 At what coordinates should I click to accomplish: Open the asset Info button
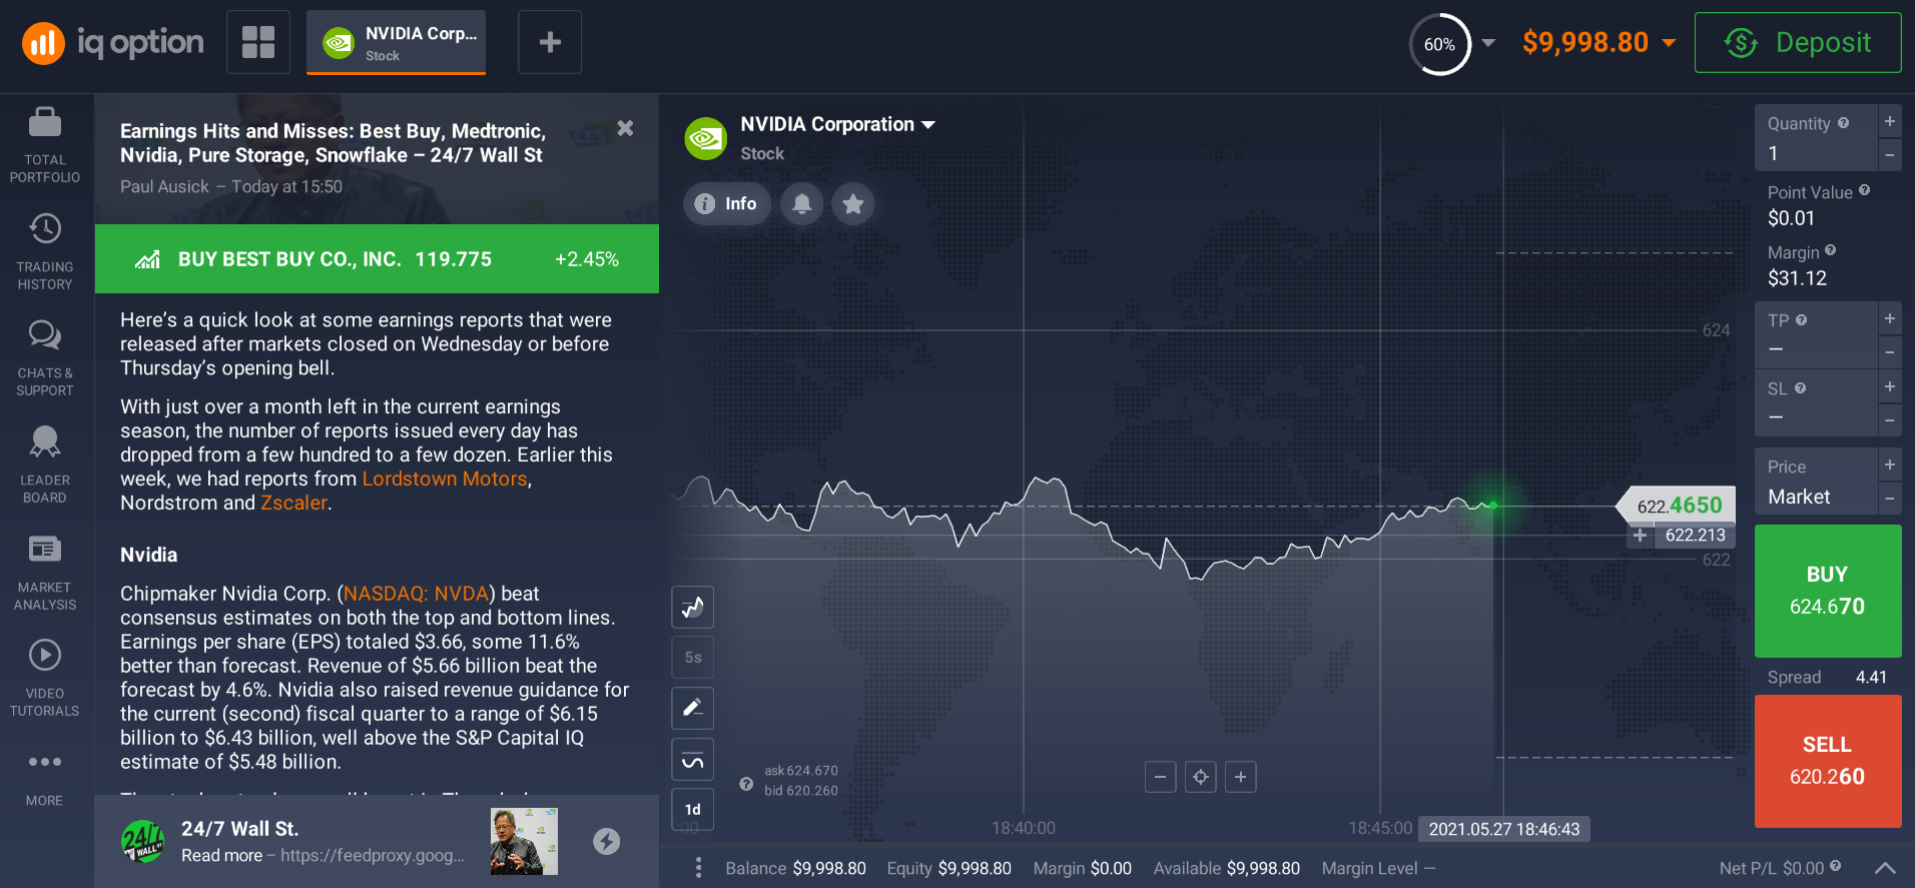click(727, 204)
